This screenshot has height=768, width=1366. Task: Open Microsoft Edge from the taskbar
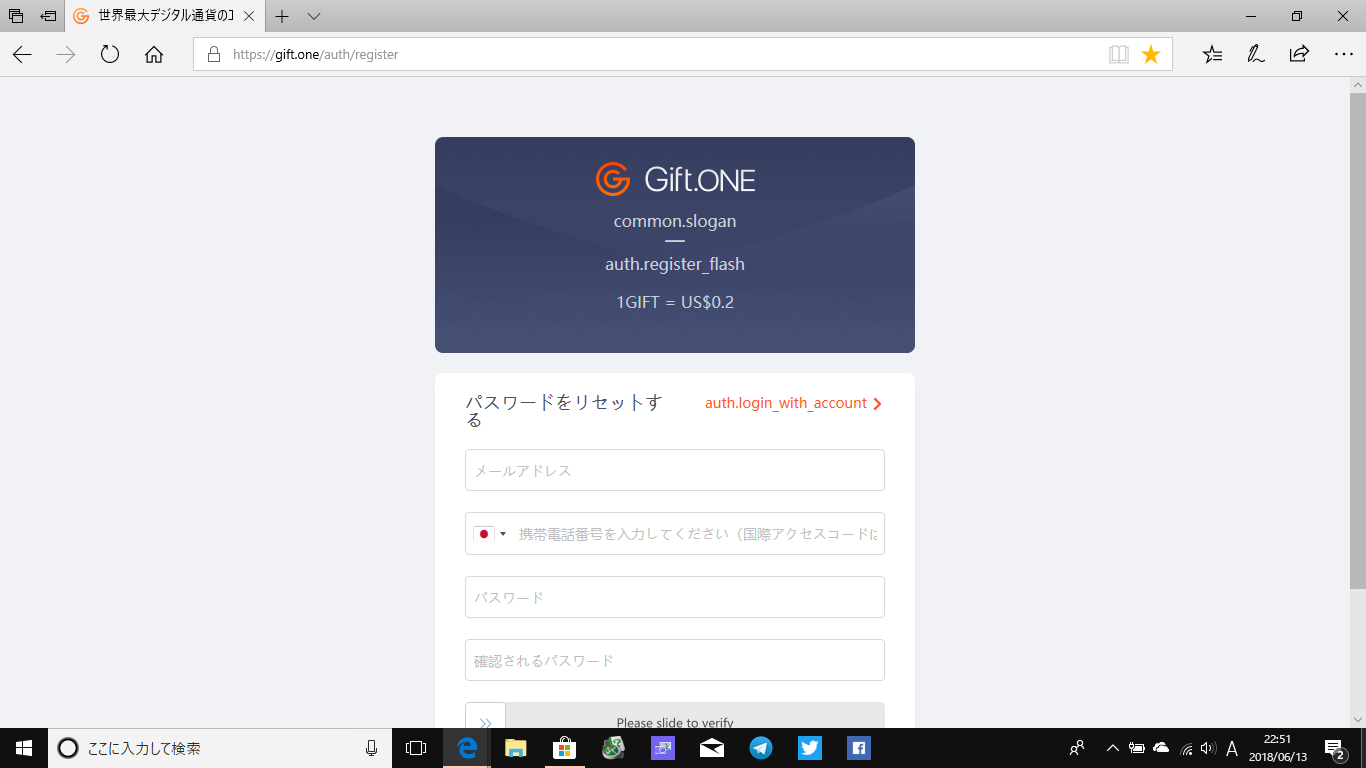pos(467,748)
